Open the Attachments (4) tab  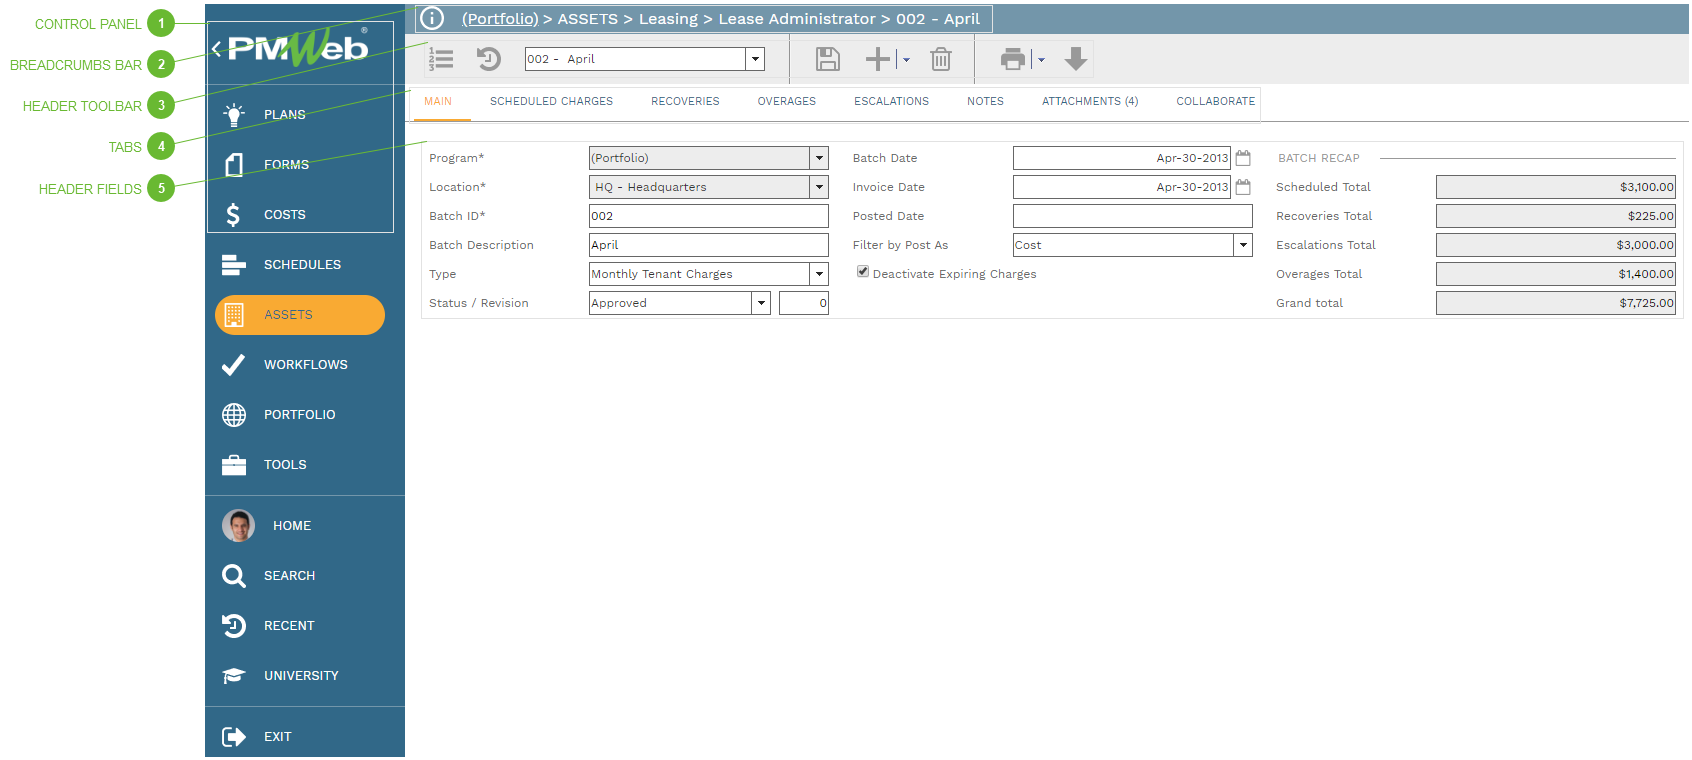1089,102
